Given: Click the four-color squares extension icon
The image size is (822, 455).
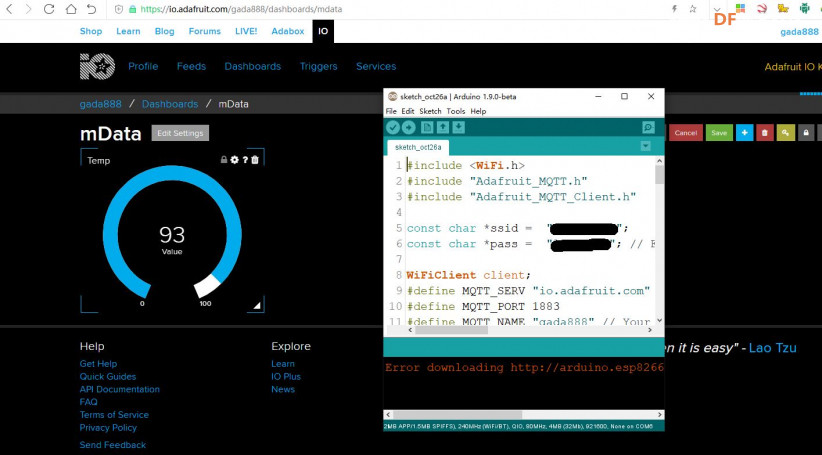Looking at the screenshot, I should click(x=740, y=8).
